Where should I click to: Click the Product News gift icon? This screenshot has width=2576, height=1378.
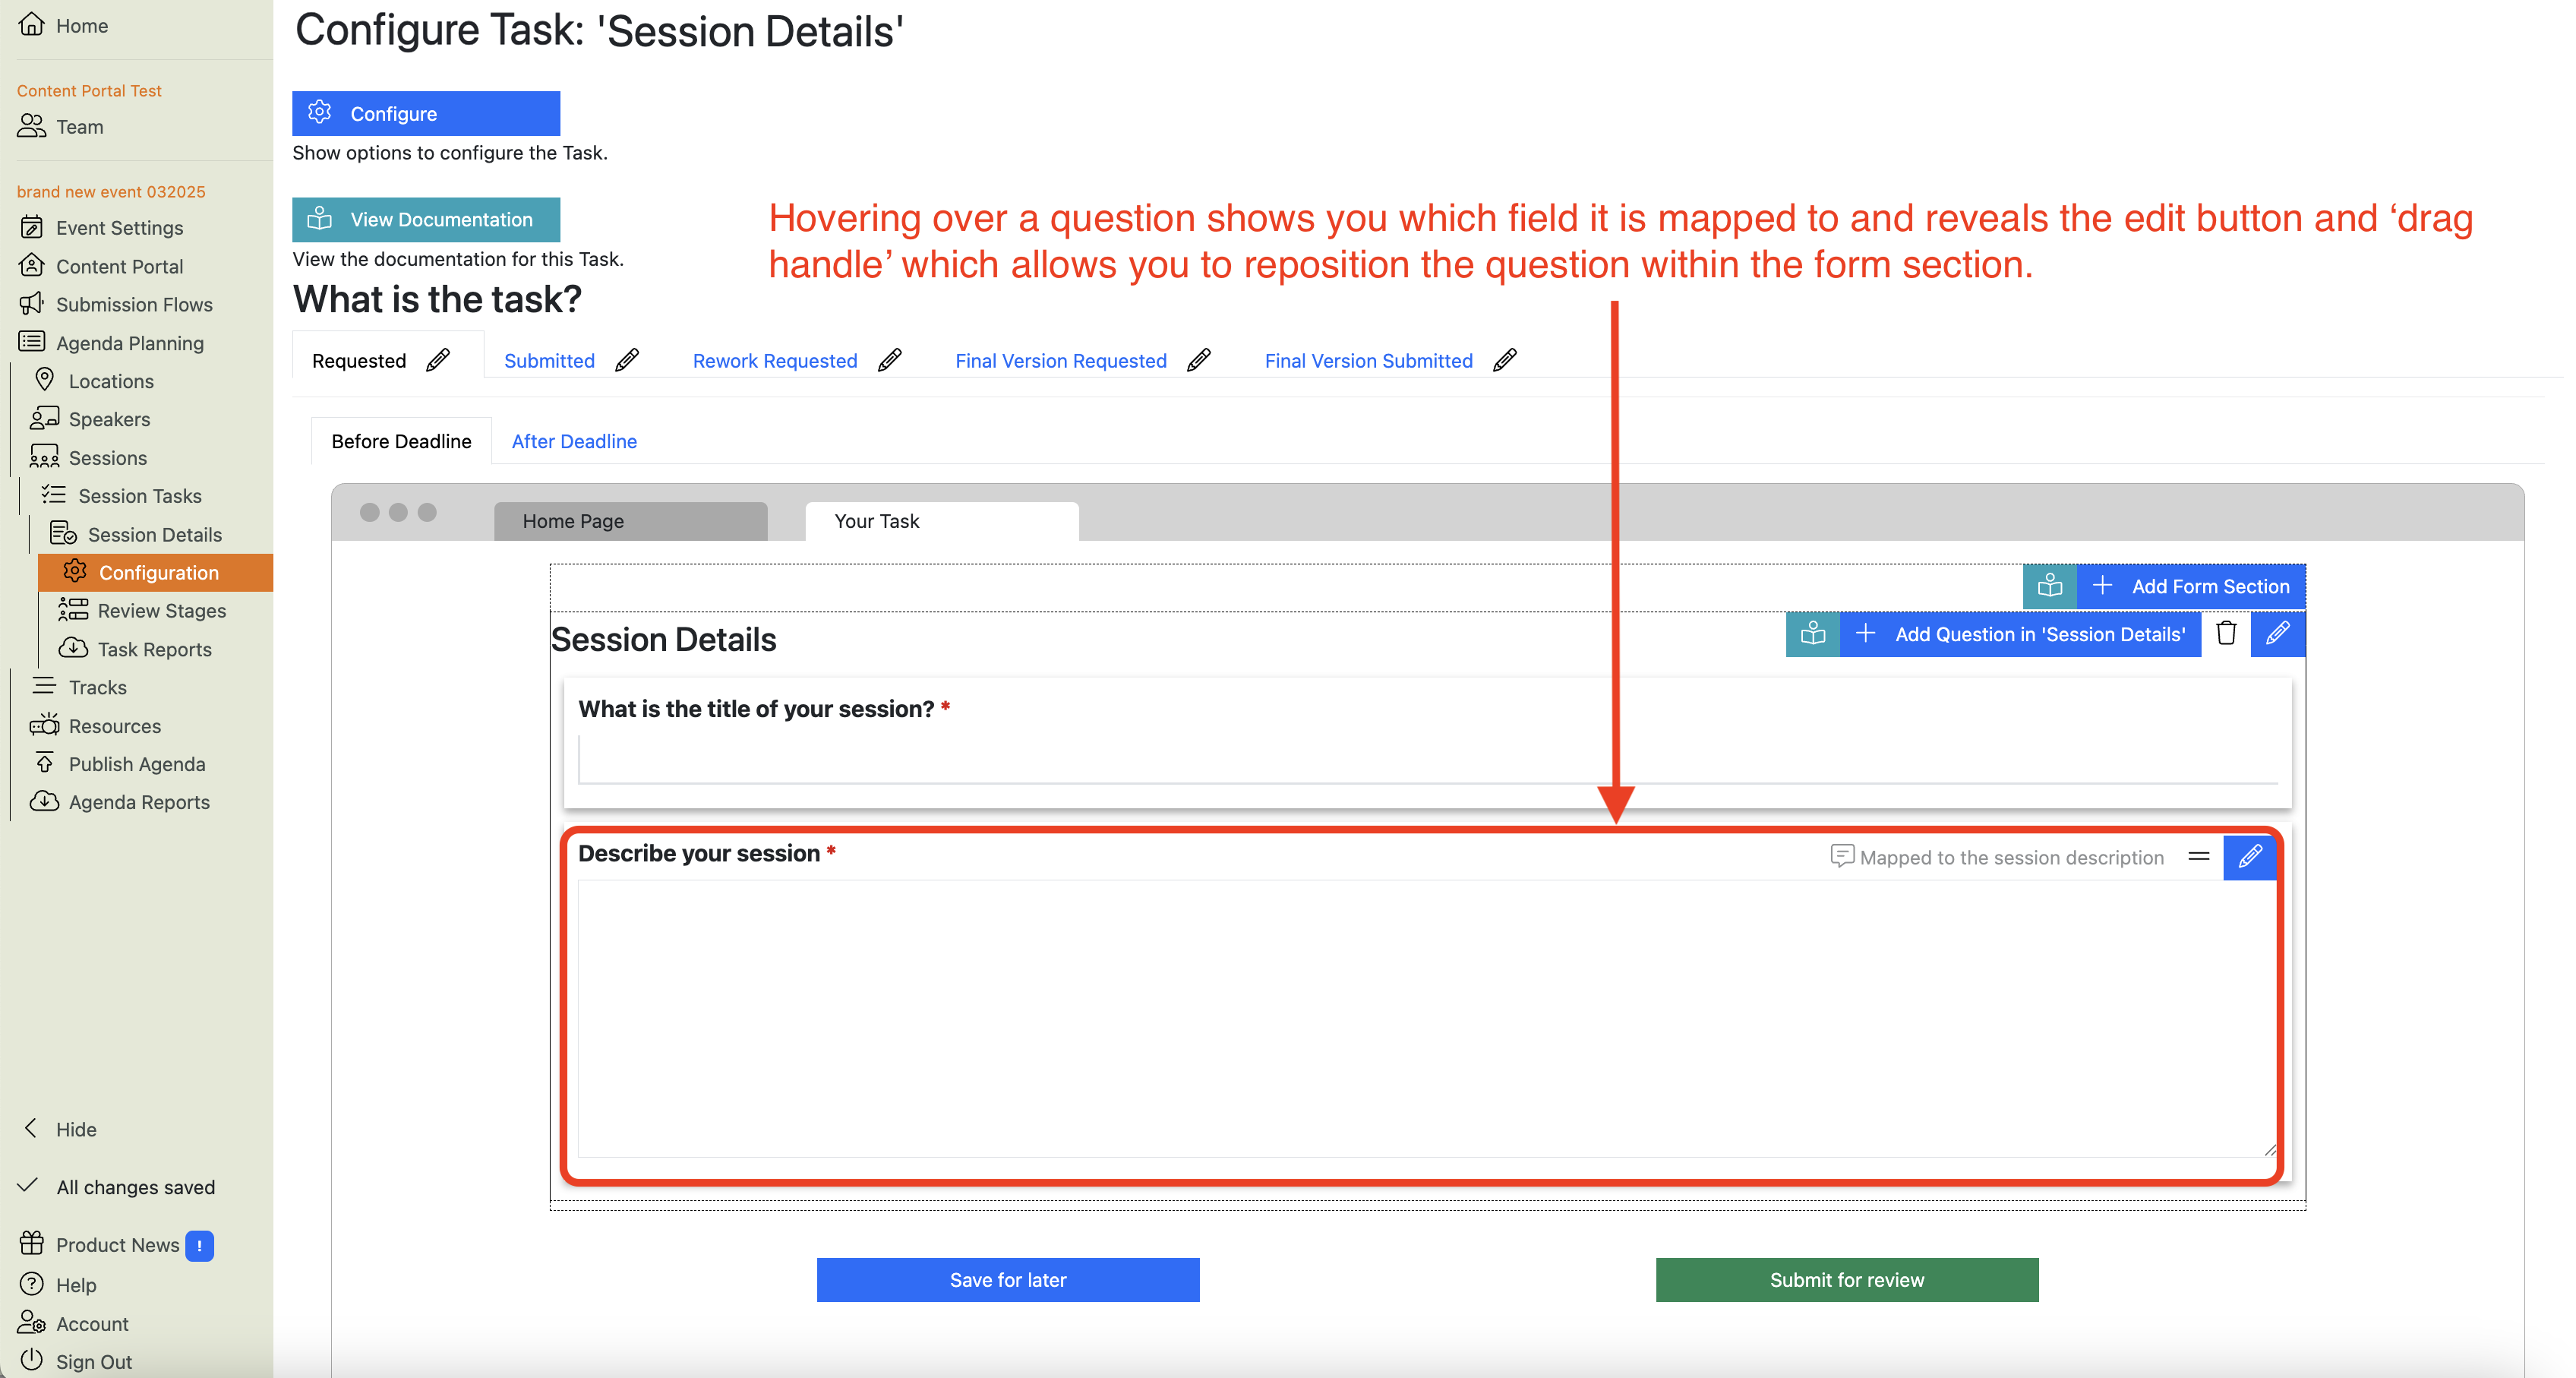click(32, 1243)
